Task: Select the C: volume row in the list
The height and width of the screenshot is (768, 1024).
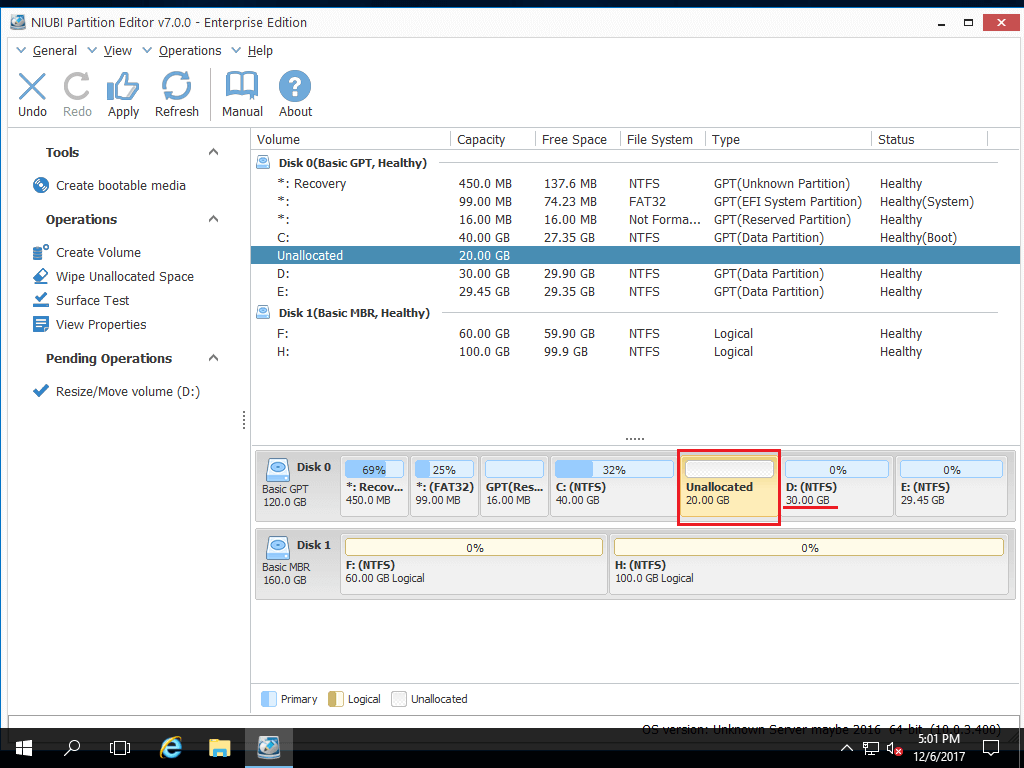Action: [635, 238]
